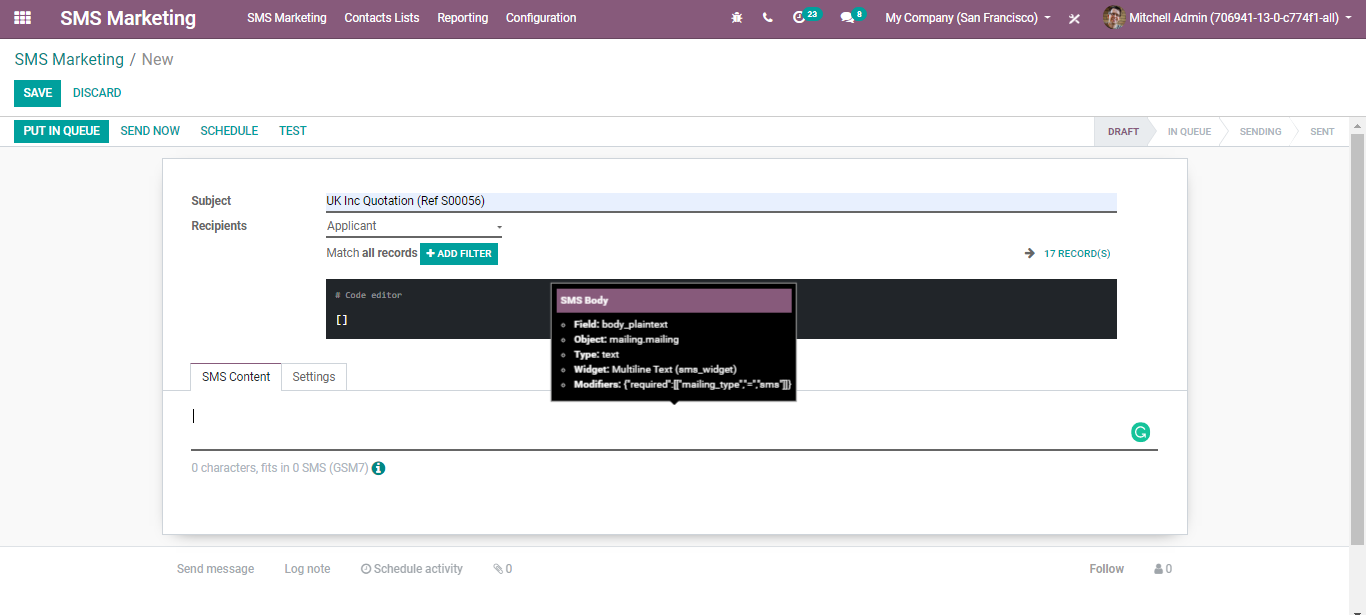Open the apps grid menu icon
Image resolution: width=1366 pixels, height=615 pixels.
point(22,18)
